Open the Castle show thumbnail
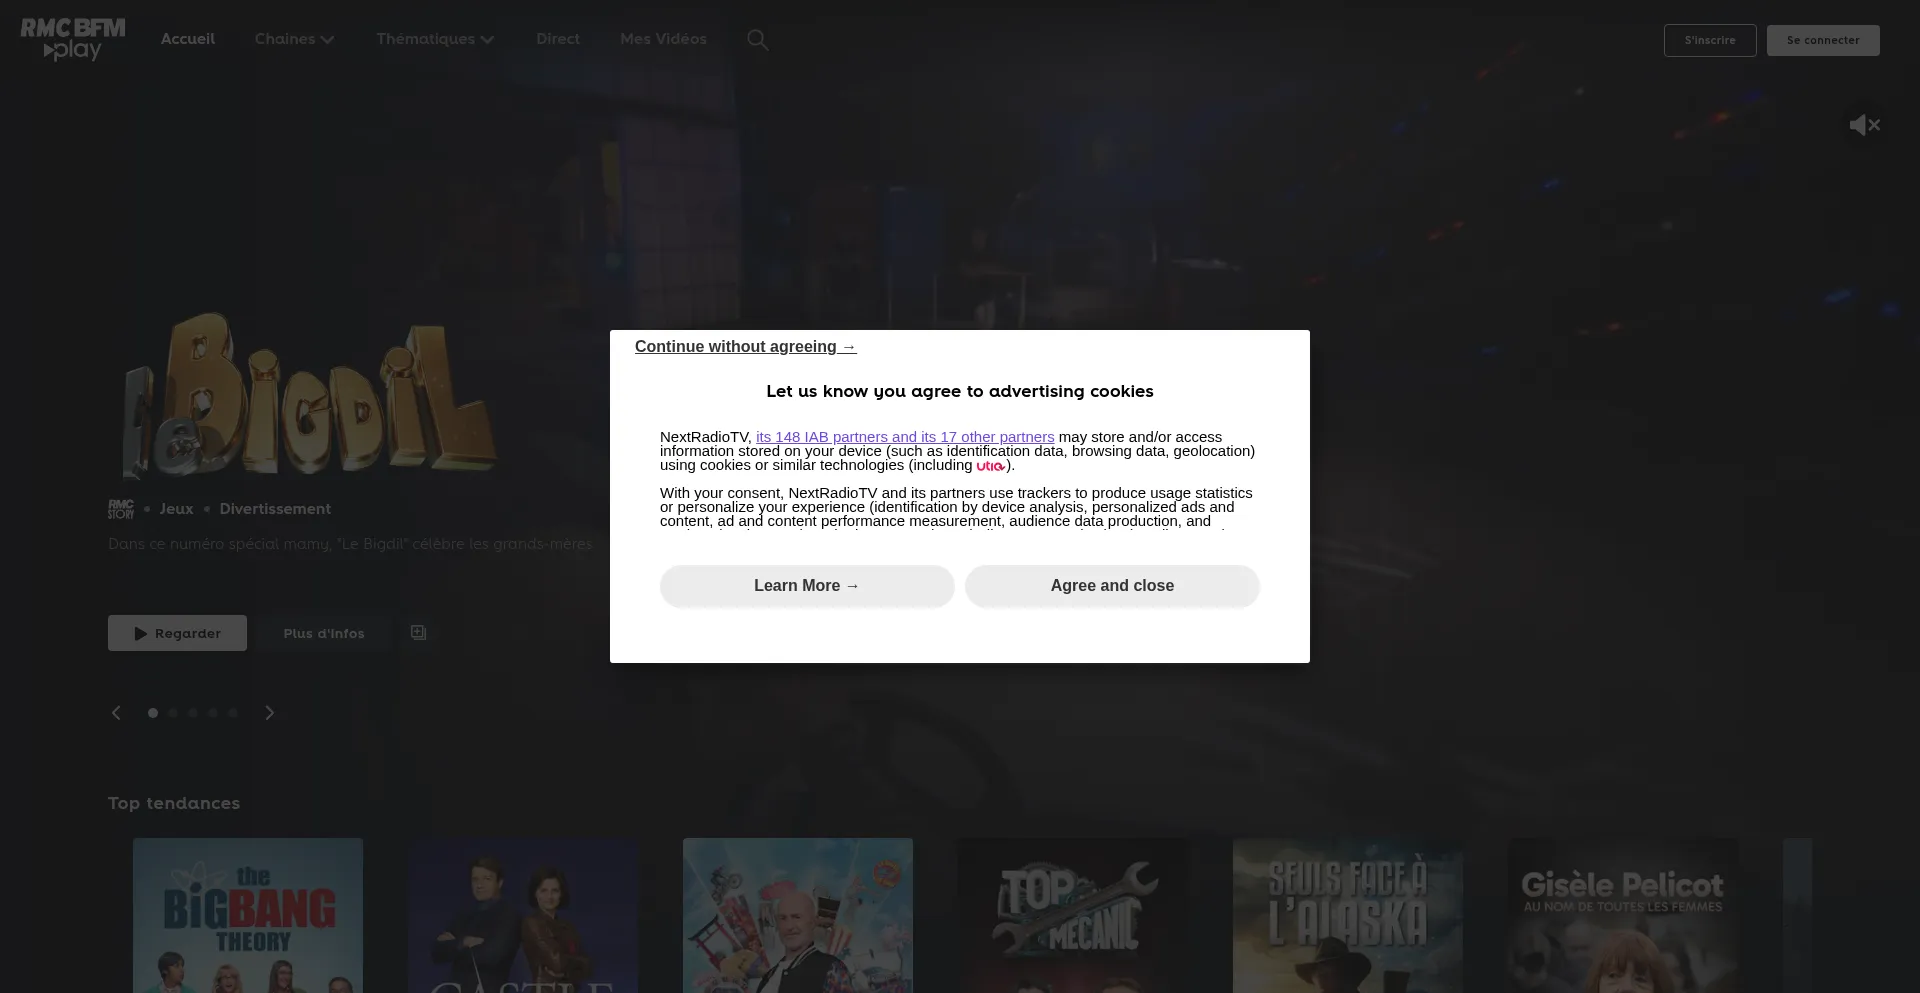 pos(523,915)
